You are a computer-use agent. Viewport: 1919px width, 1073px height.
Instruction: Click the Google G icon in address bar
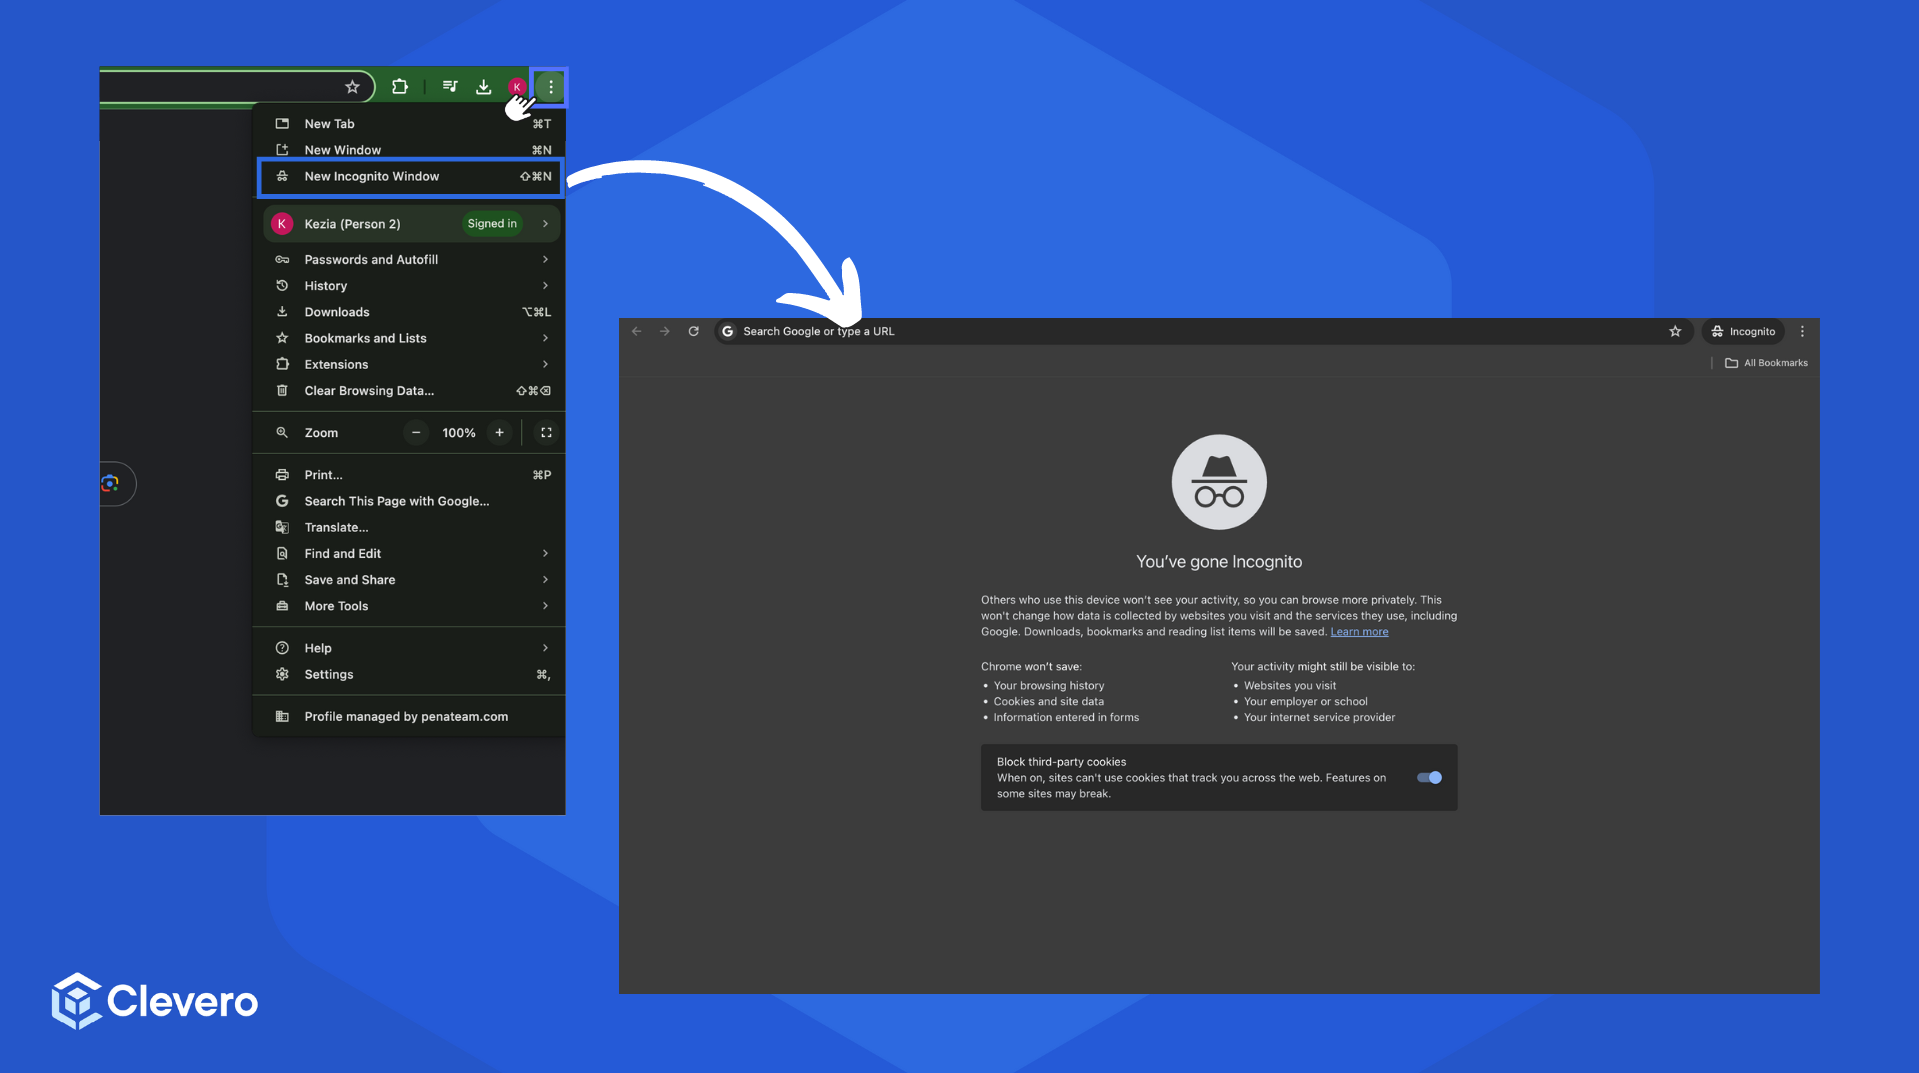(x=728, y=331)
